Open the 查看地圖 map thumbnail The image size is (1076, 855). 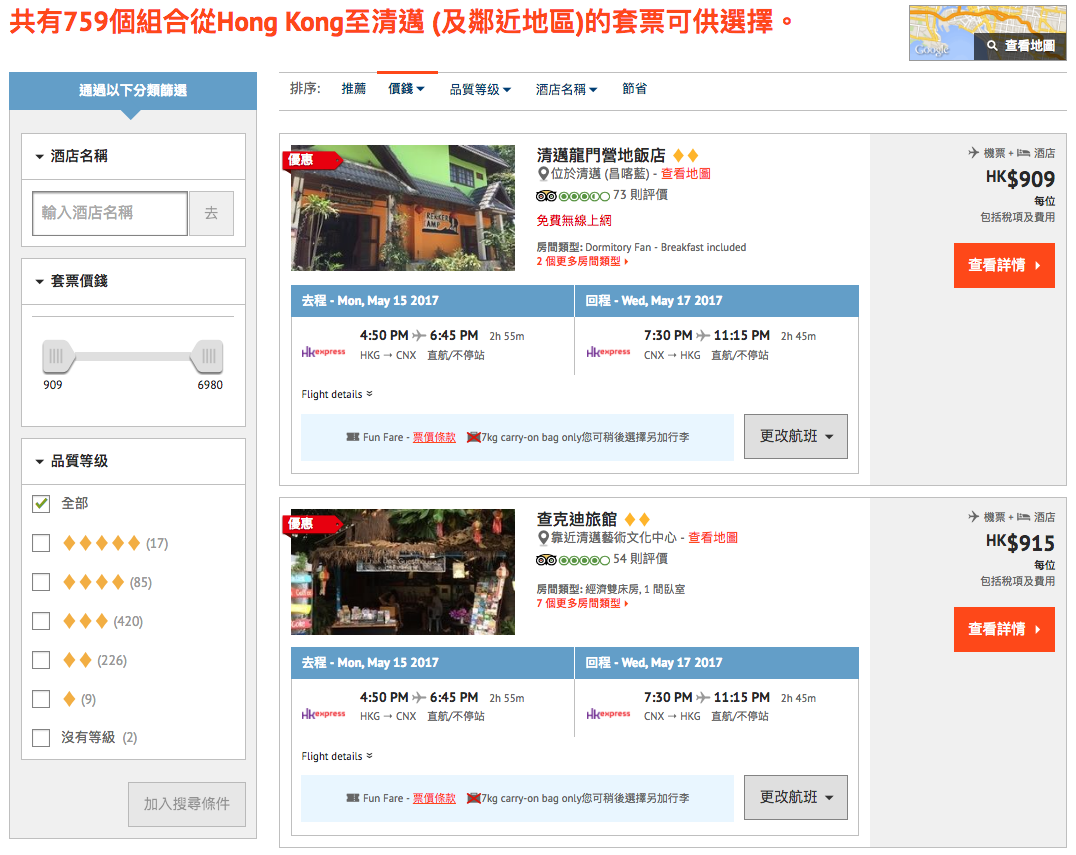tap(987, 33)
